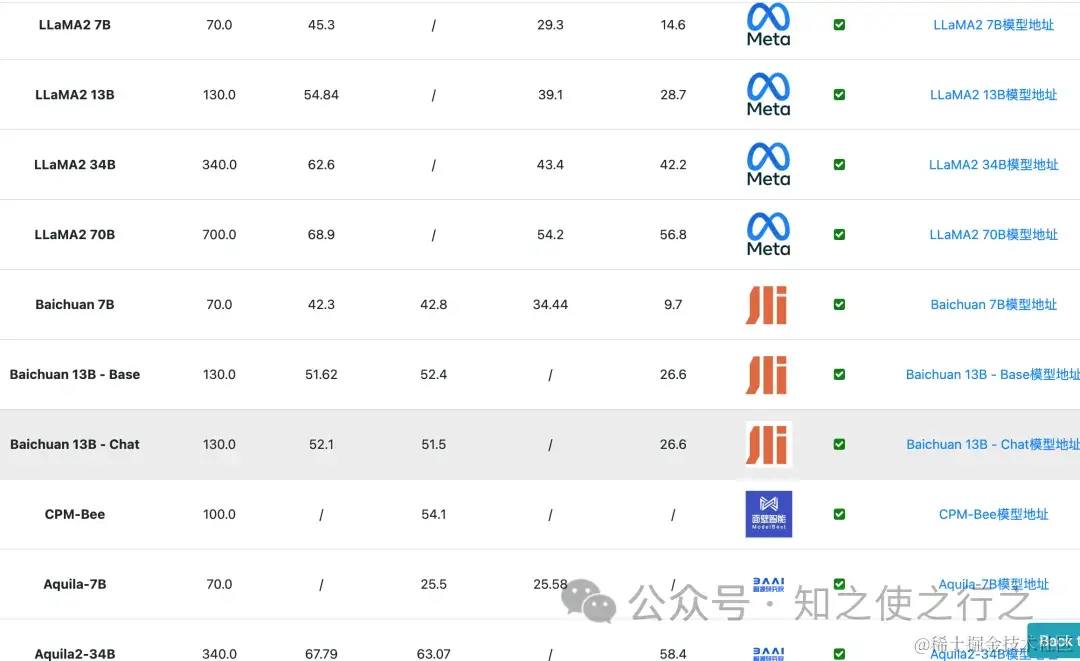Toggle the green checkbox in Aquila-7B row
Viewport: 1080px width, 661px height.
(839, 584)
